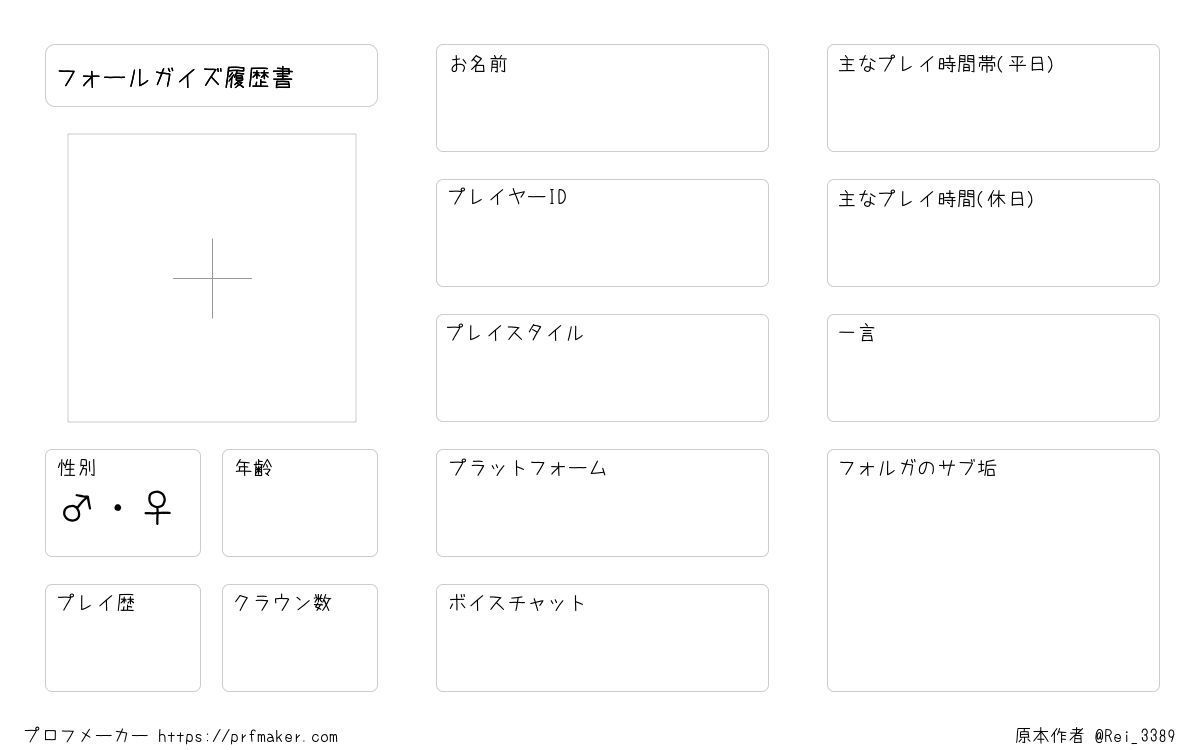The width and height of the screenshot is (1200, 750).
Task: Click the プロフメーカー text in footer
Action: [86, 736]
